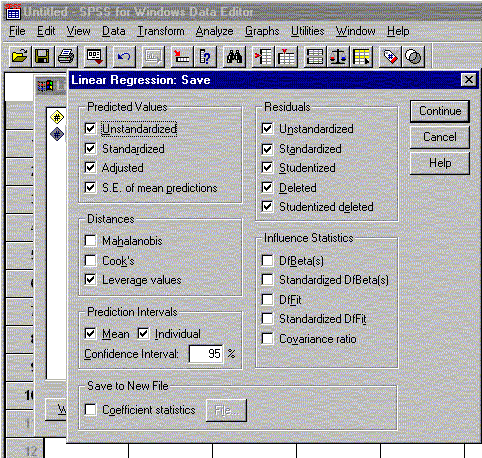Enable the DfFit checkbox
Viewport: 482px width, 458px height.
267,299
